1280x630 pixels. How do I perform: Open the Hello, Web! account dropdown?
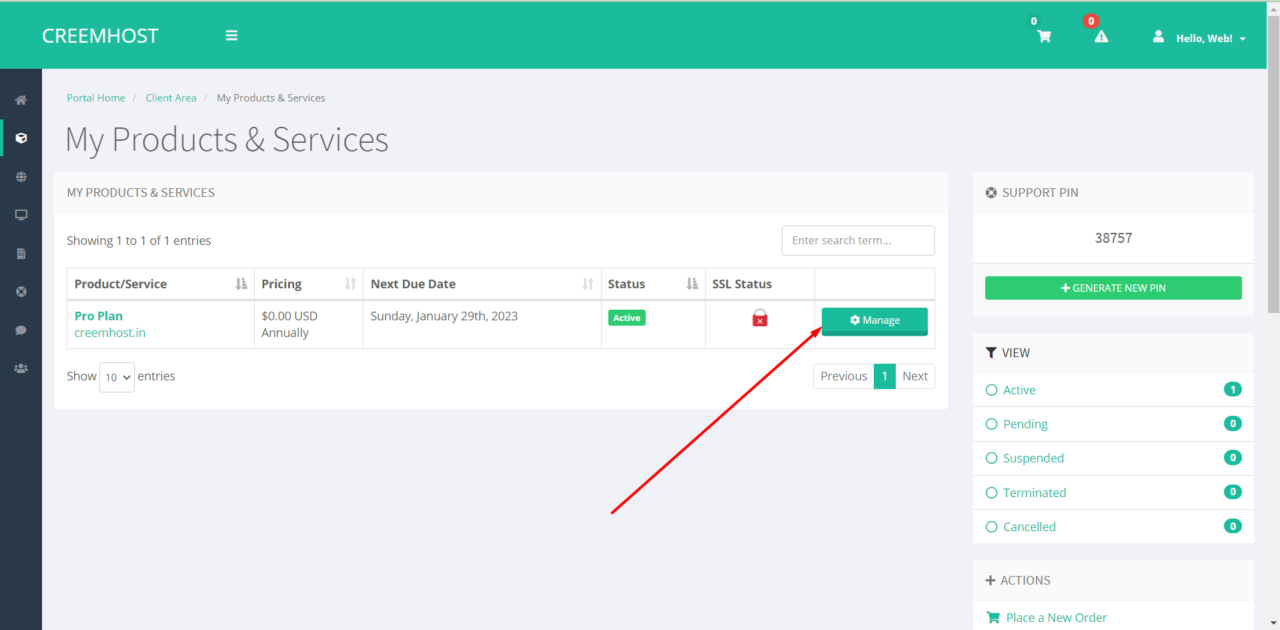[1200, 38]
